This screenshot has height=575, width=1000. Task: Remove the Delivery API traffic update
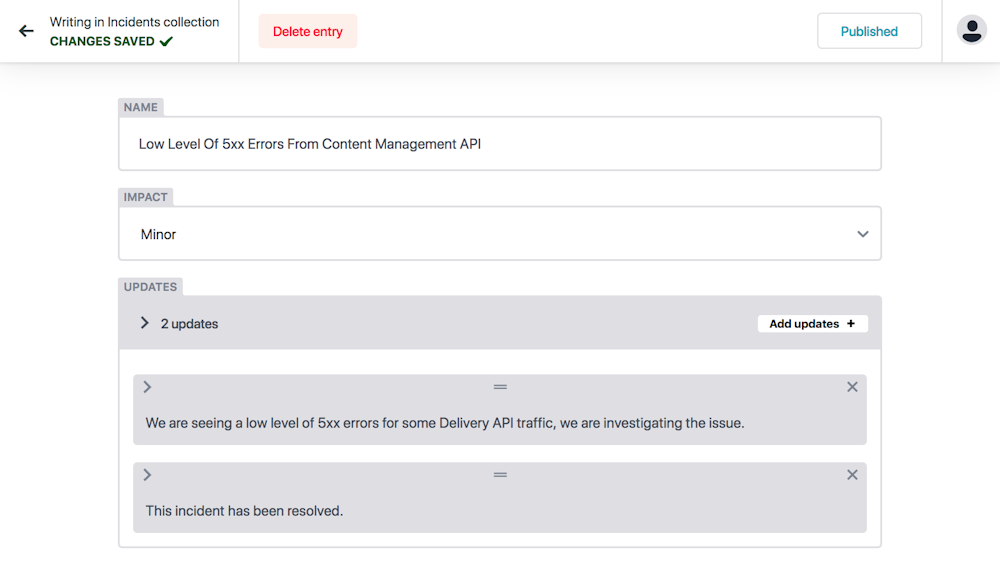pyautogui.click(x=852, y=387)
